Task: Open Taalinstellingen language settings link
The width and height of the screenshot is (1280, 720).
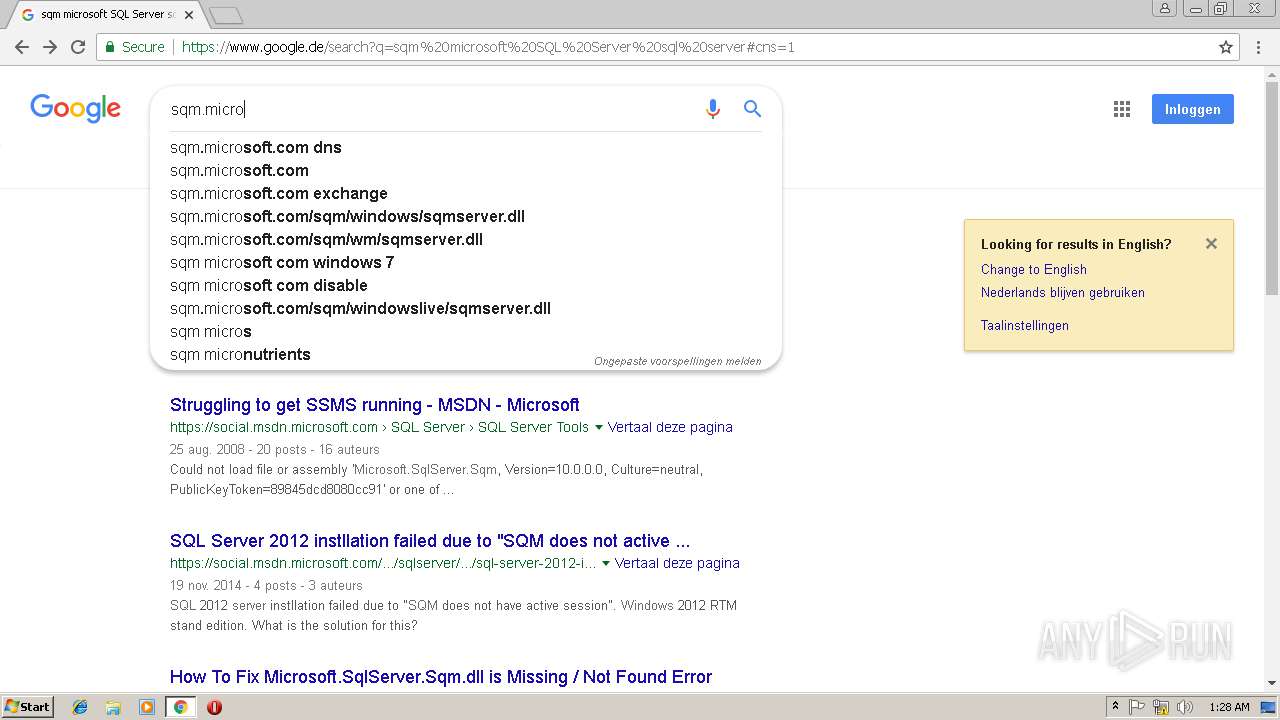Action: point(1024,325)
